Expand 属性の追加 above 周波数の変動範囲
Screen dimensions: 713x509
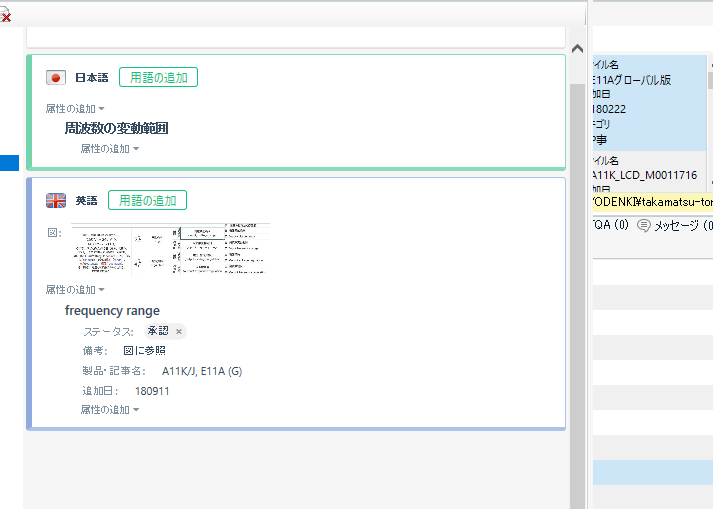[x=75, y=108]
